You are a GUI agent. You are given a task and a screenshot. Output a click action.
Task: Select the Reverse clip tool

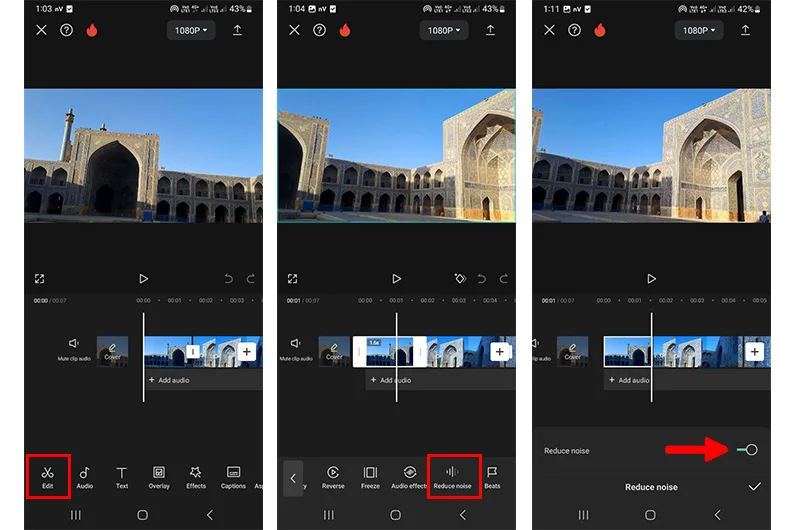[x=333, y=477]
